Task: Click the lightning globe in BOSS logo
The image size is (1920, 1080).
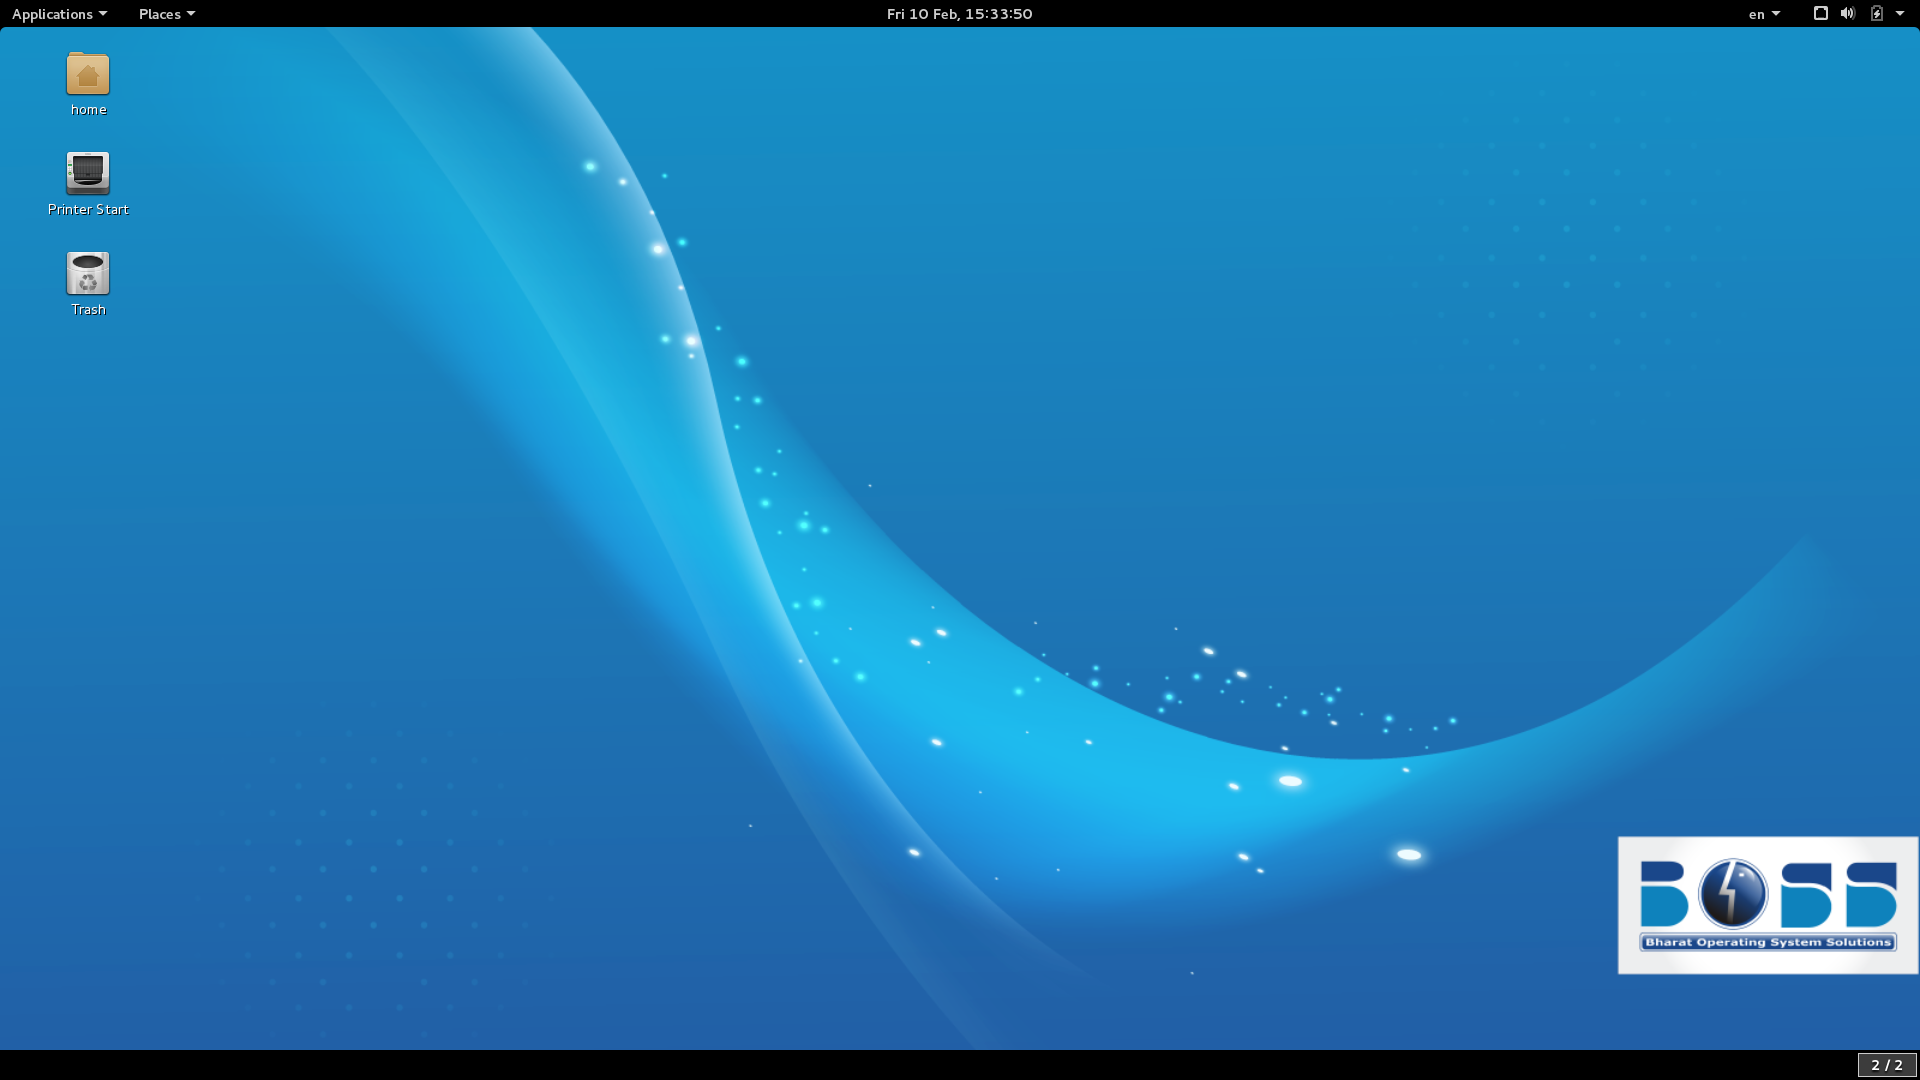Action: point(1732,893)
